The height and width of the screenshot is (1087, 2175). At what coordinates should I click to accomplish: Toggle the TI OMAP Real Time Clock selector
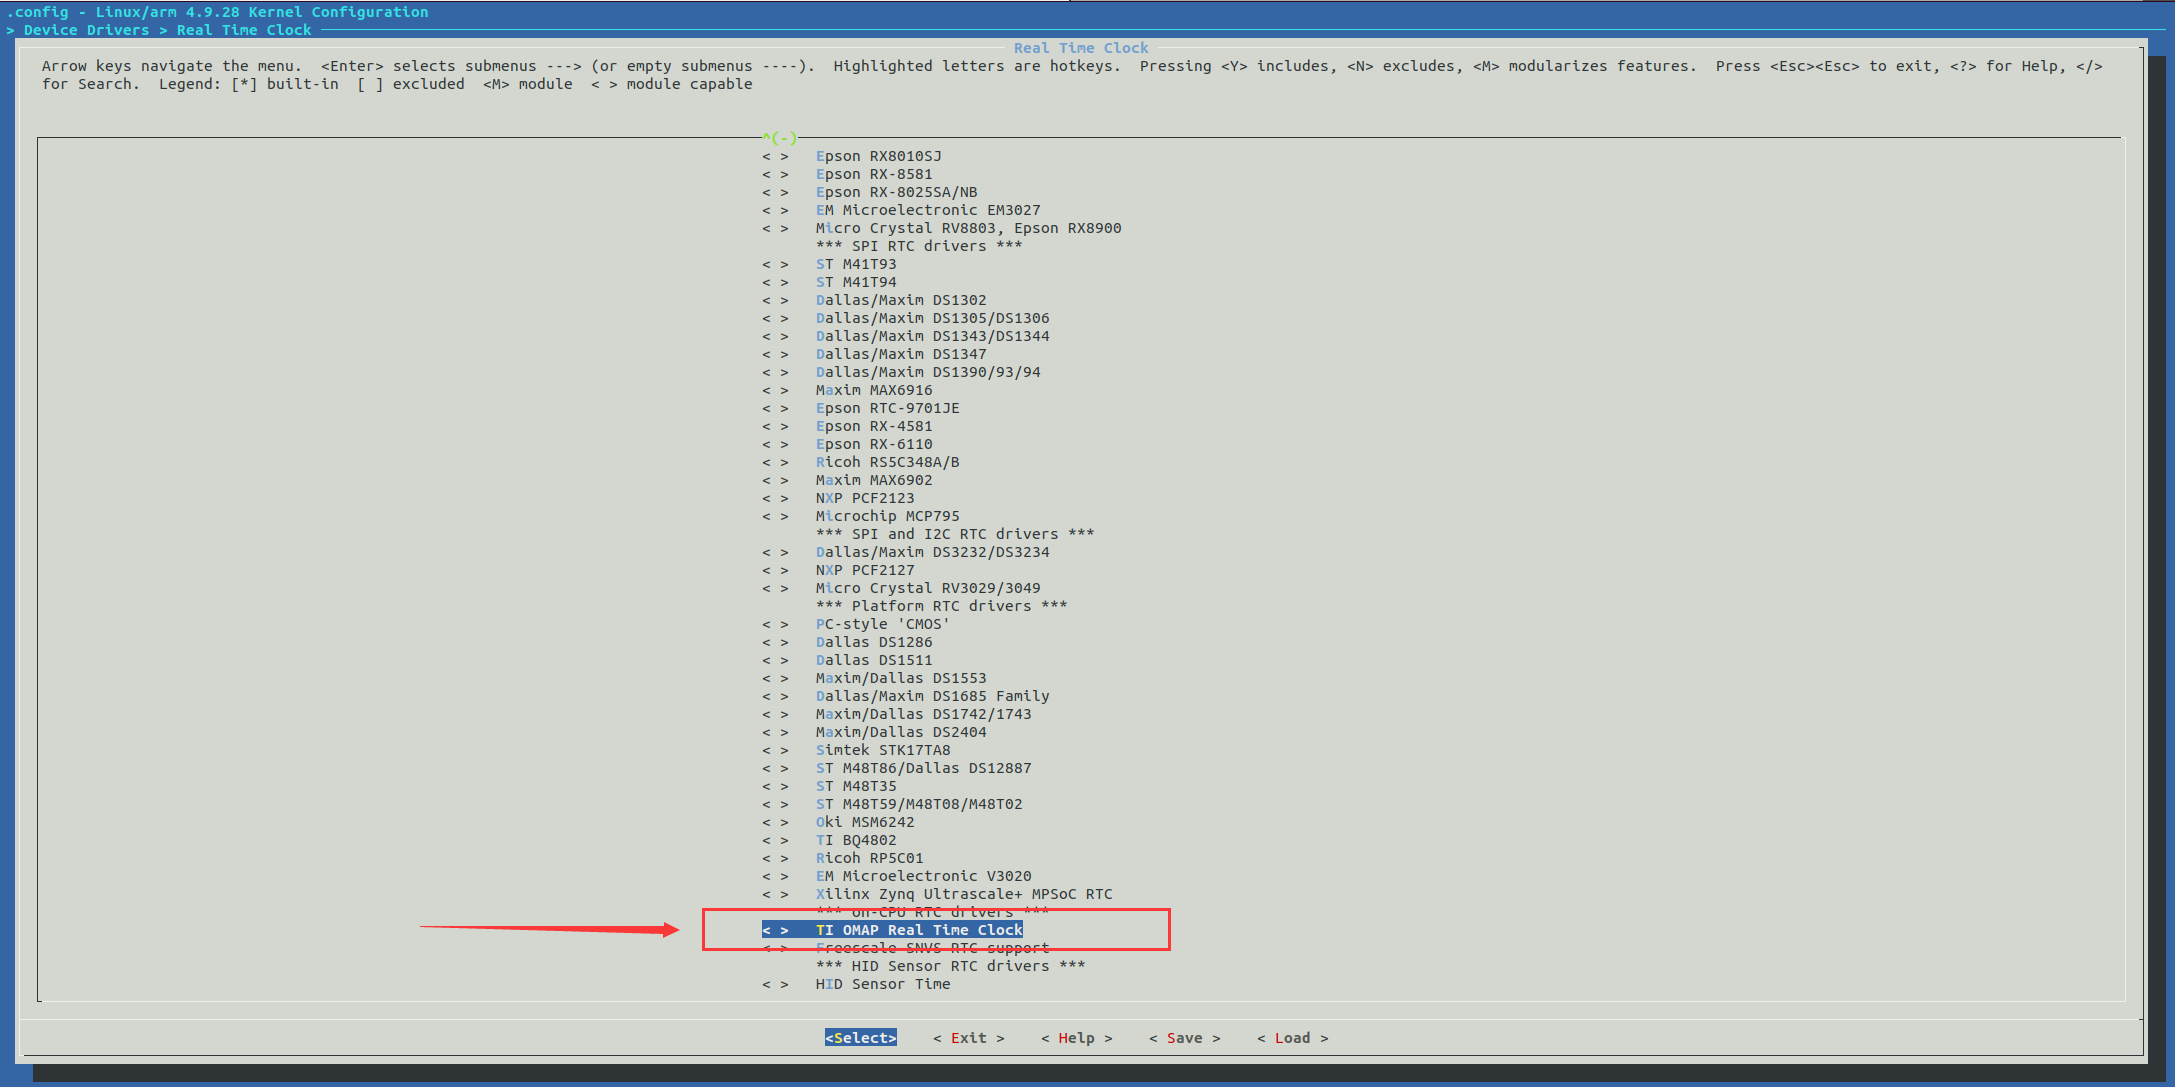(x=775, y=931)
